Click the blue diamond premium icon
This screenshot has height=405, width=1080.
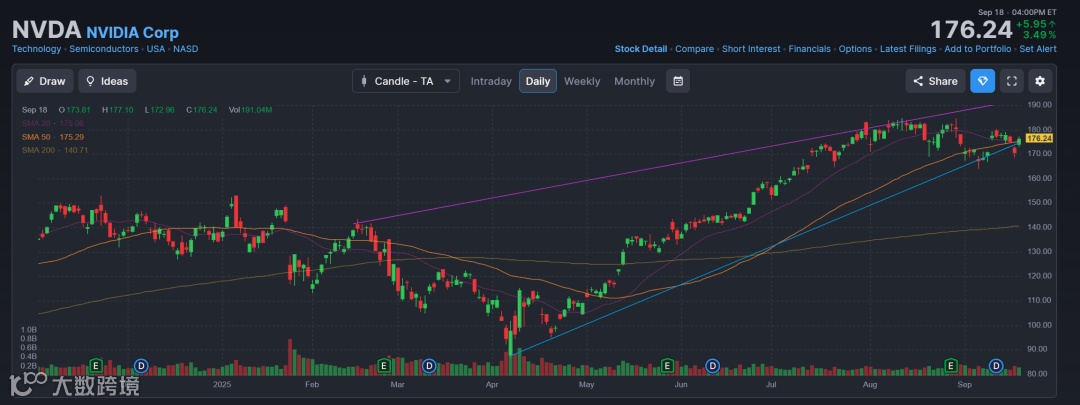point(982,81)
